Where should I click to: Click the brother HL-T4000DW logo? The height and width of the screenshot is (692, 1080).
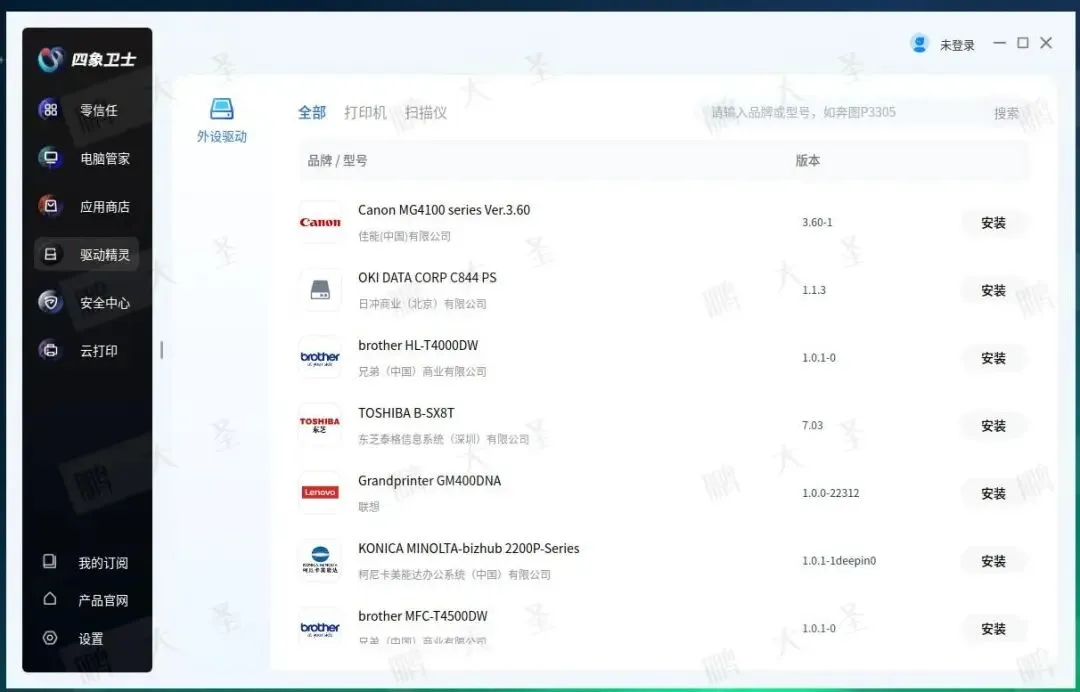[x=320, y=357]
